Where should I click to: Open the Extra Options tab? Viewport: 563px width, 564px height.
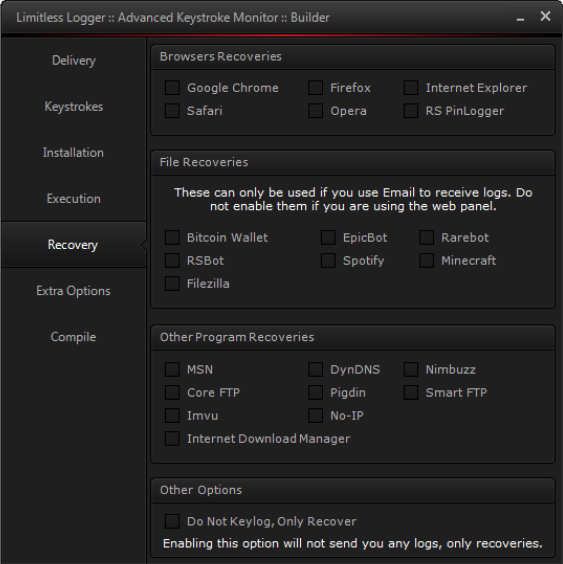pyautogui.click(x=73, y=291)
